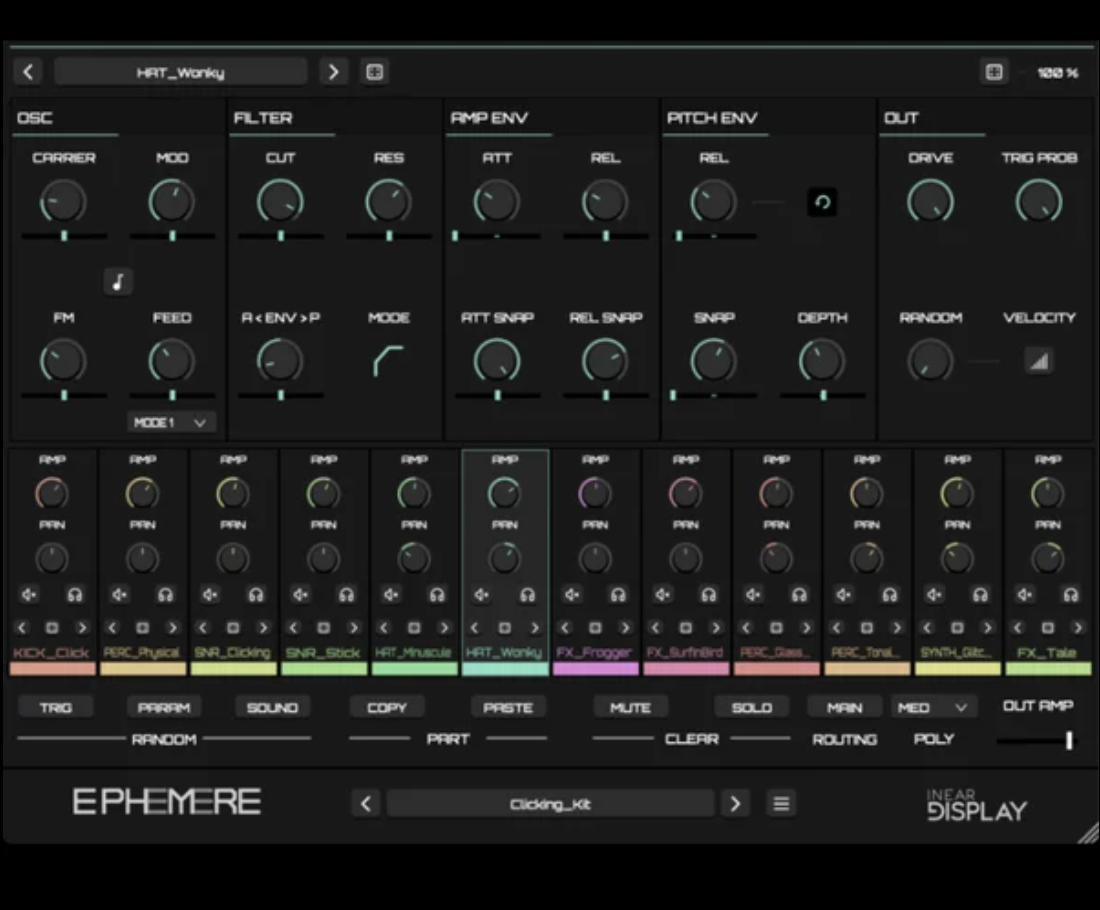Click previous sound arrow on HAT_Minuscule channel
The image size is (1100, 910).
pyautogui.click(x=384, y=627)
